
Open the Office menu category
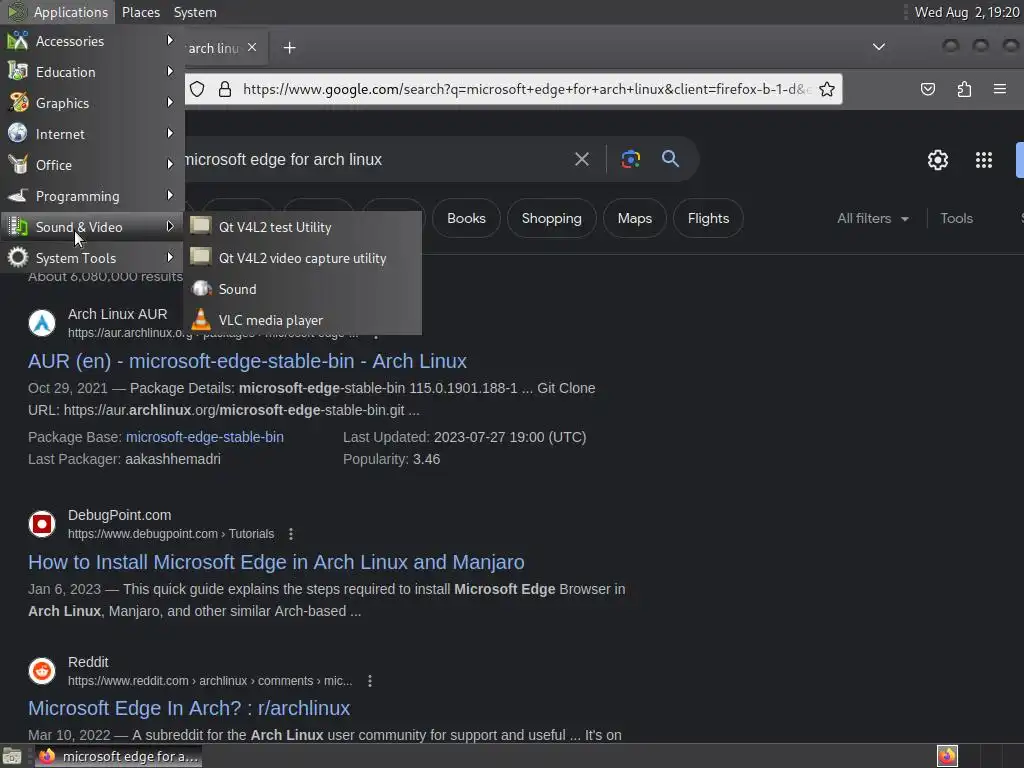pos(92,165)
